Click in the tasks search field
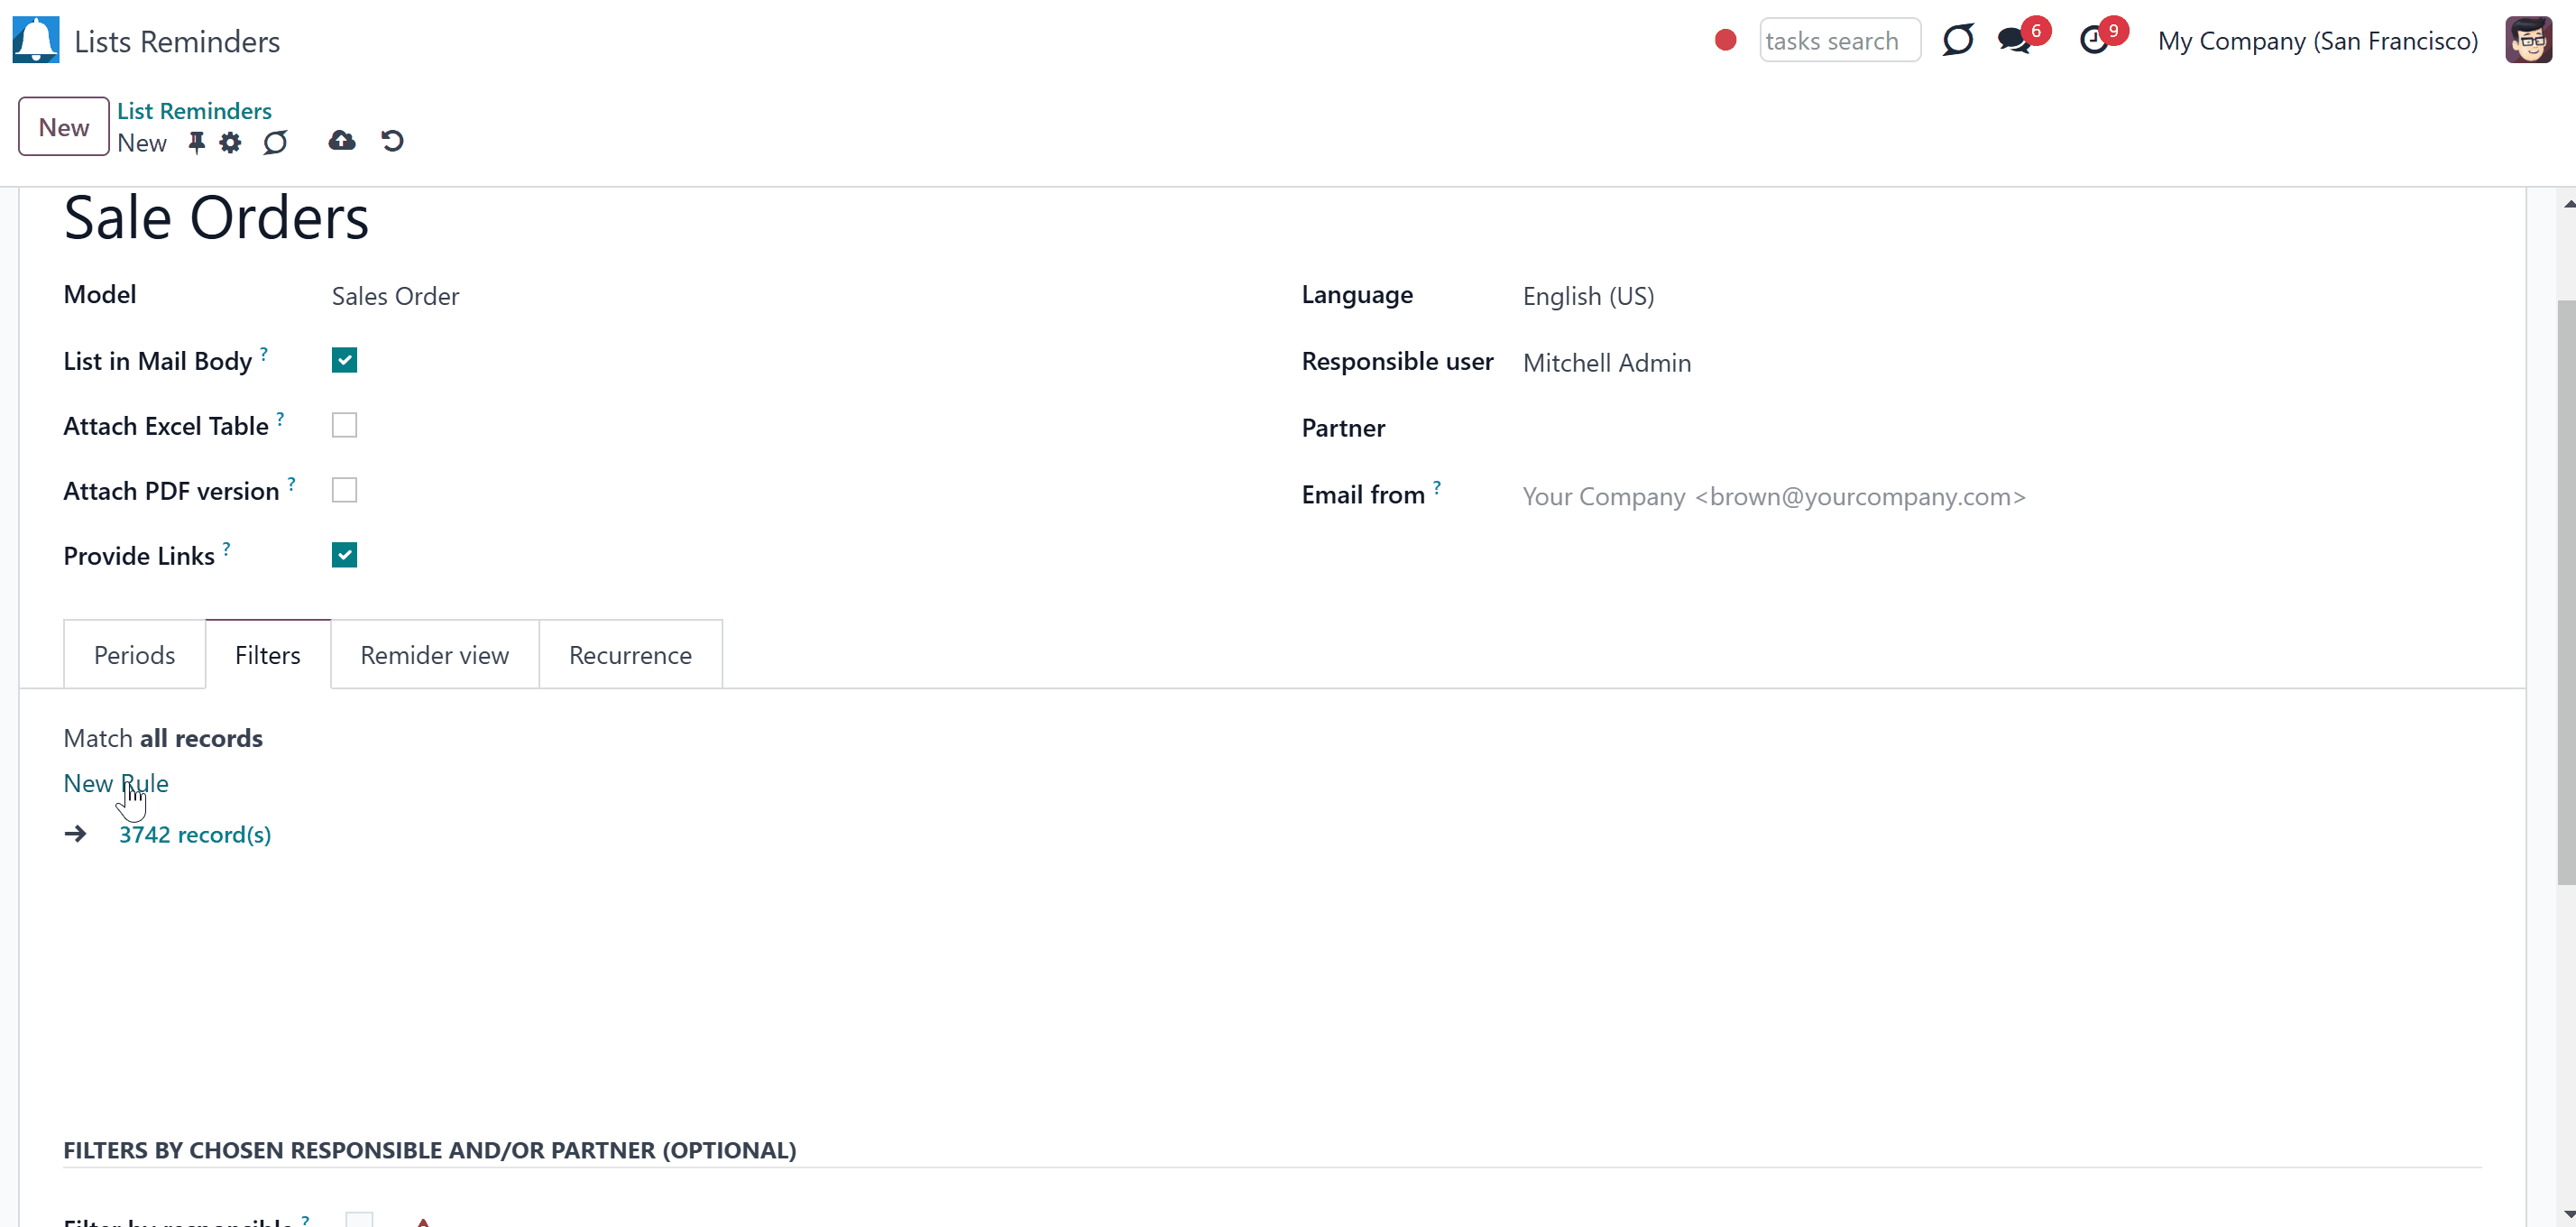This screenshot has width=2576, height=1227. [x=1839, y=41]
